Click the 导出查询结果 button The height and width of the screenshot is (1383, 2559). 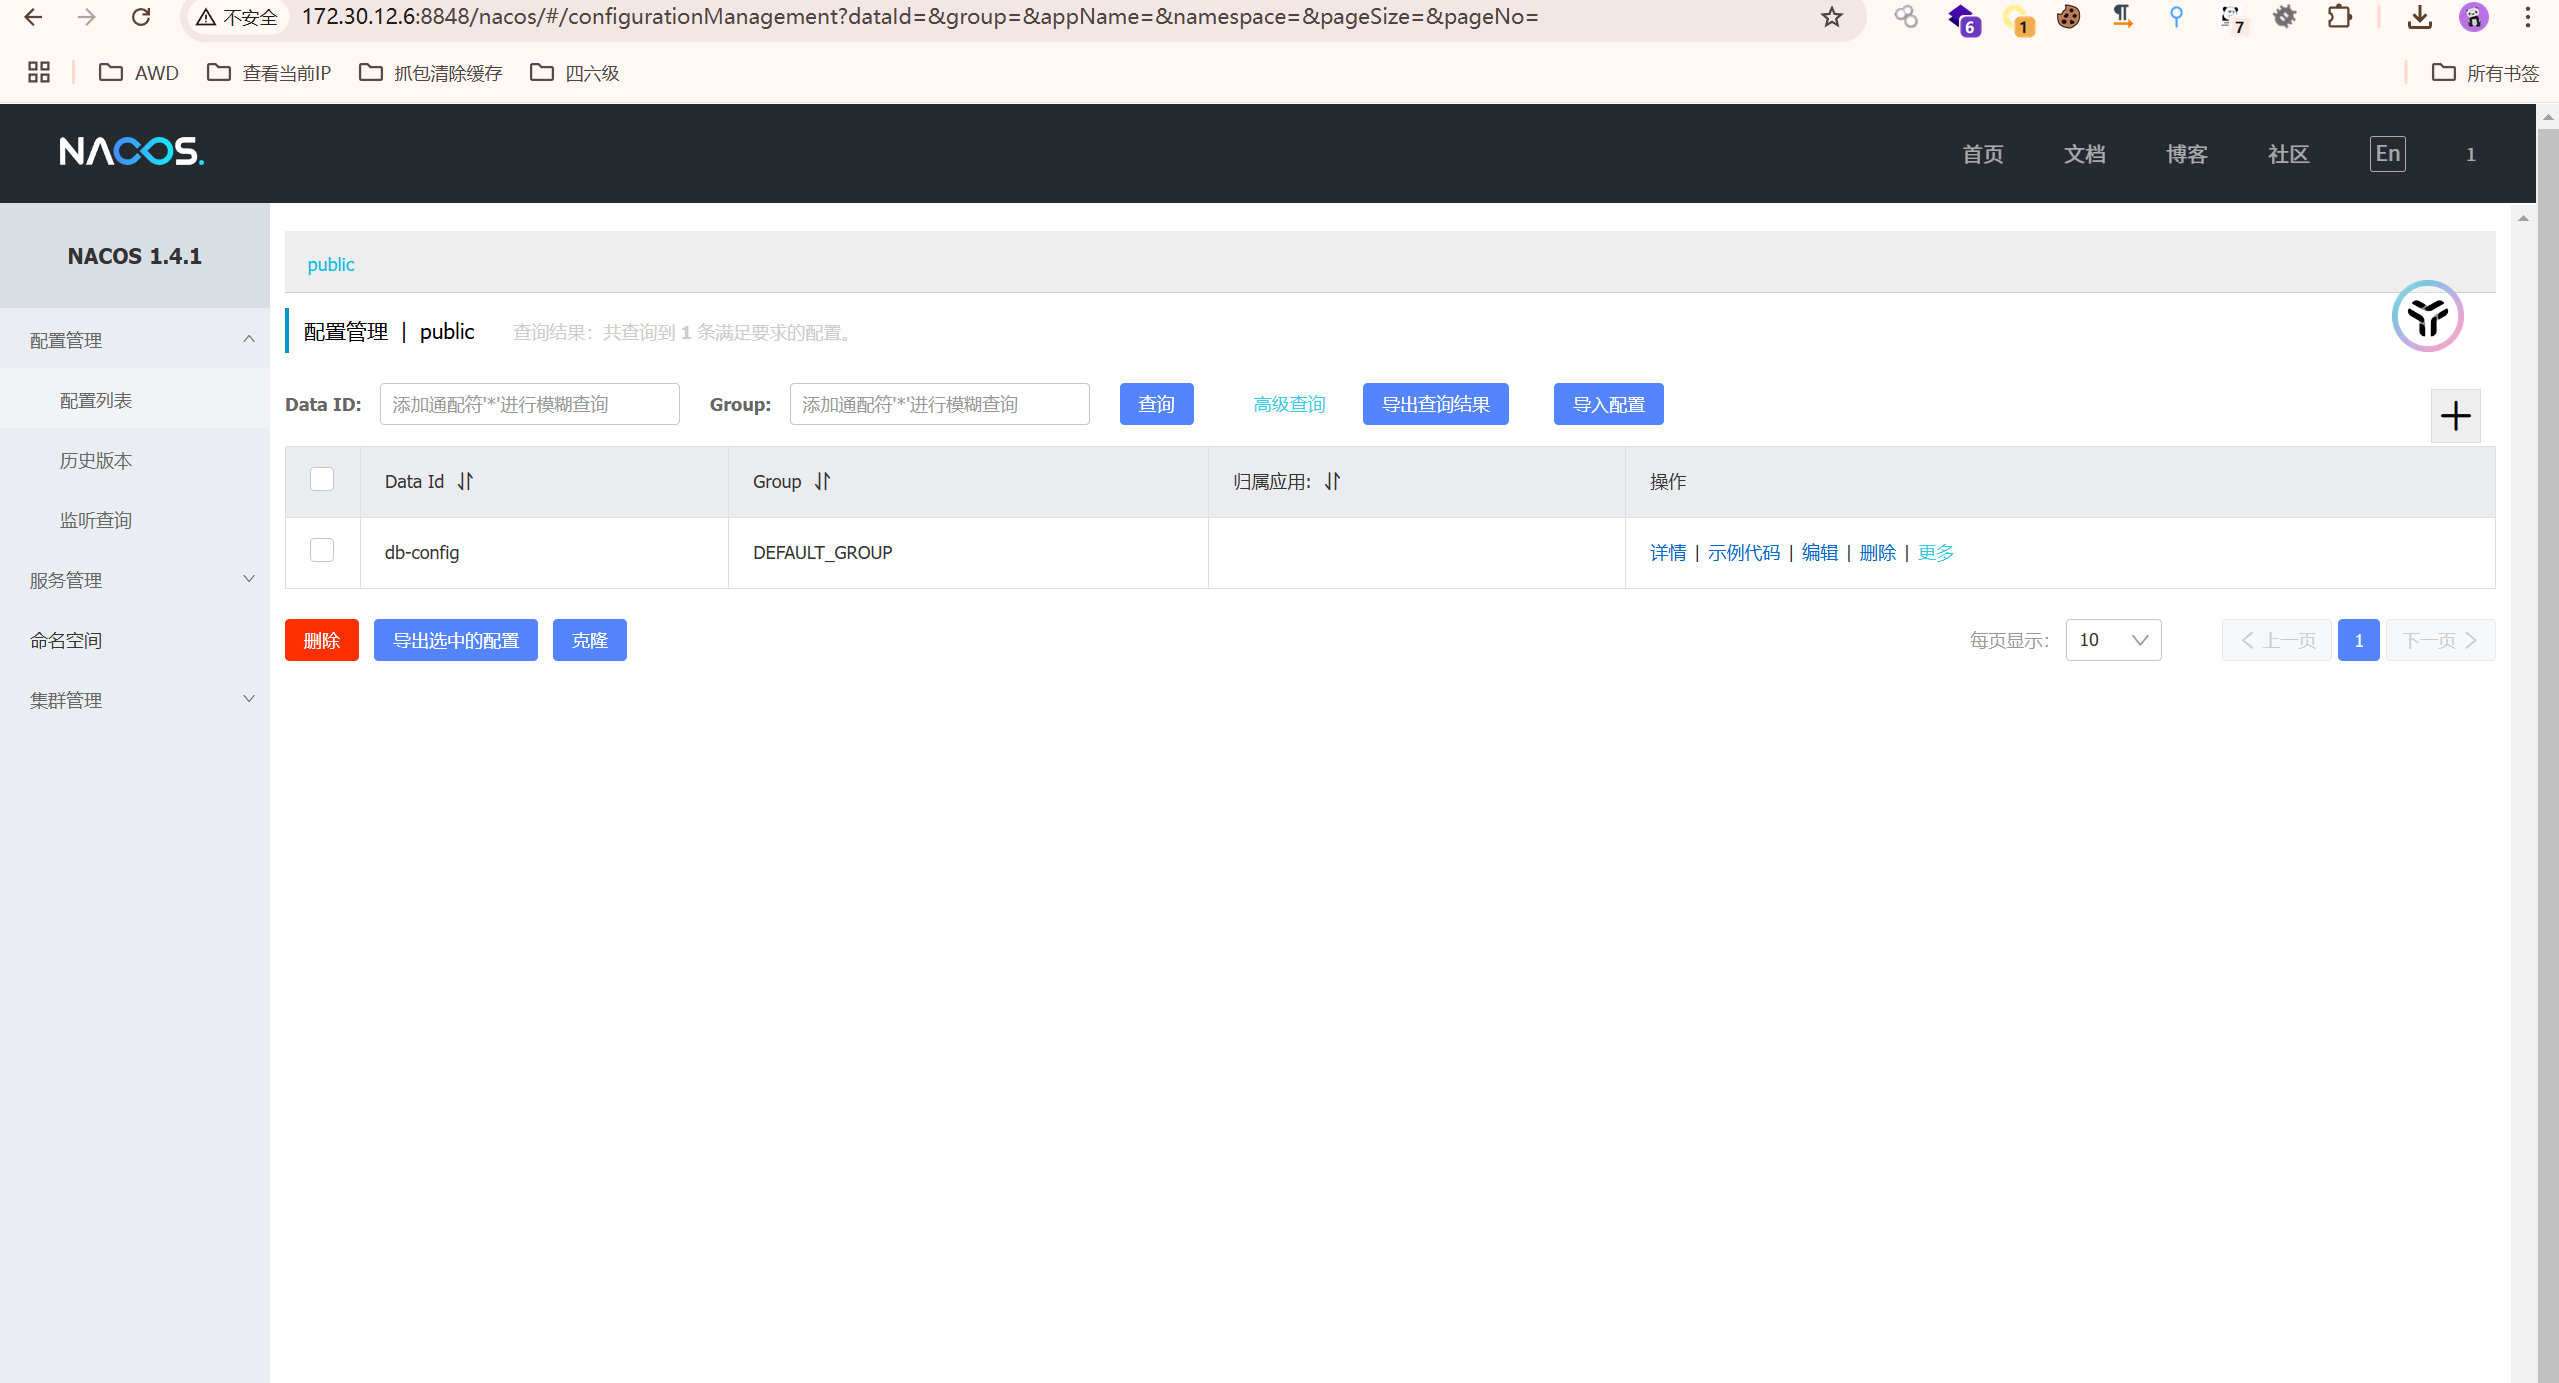(1435, 404)
